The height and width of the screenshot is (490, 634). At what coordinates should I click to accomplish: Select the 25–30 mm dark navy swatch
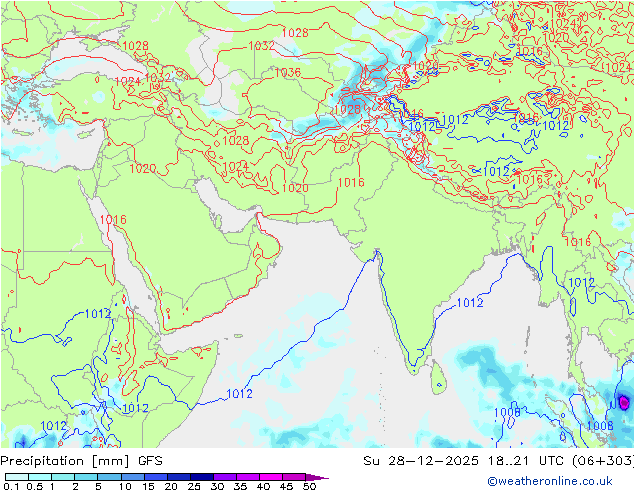point(201,477)
